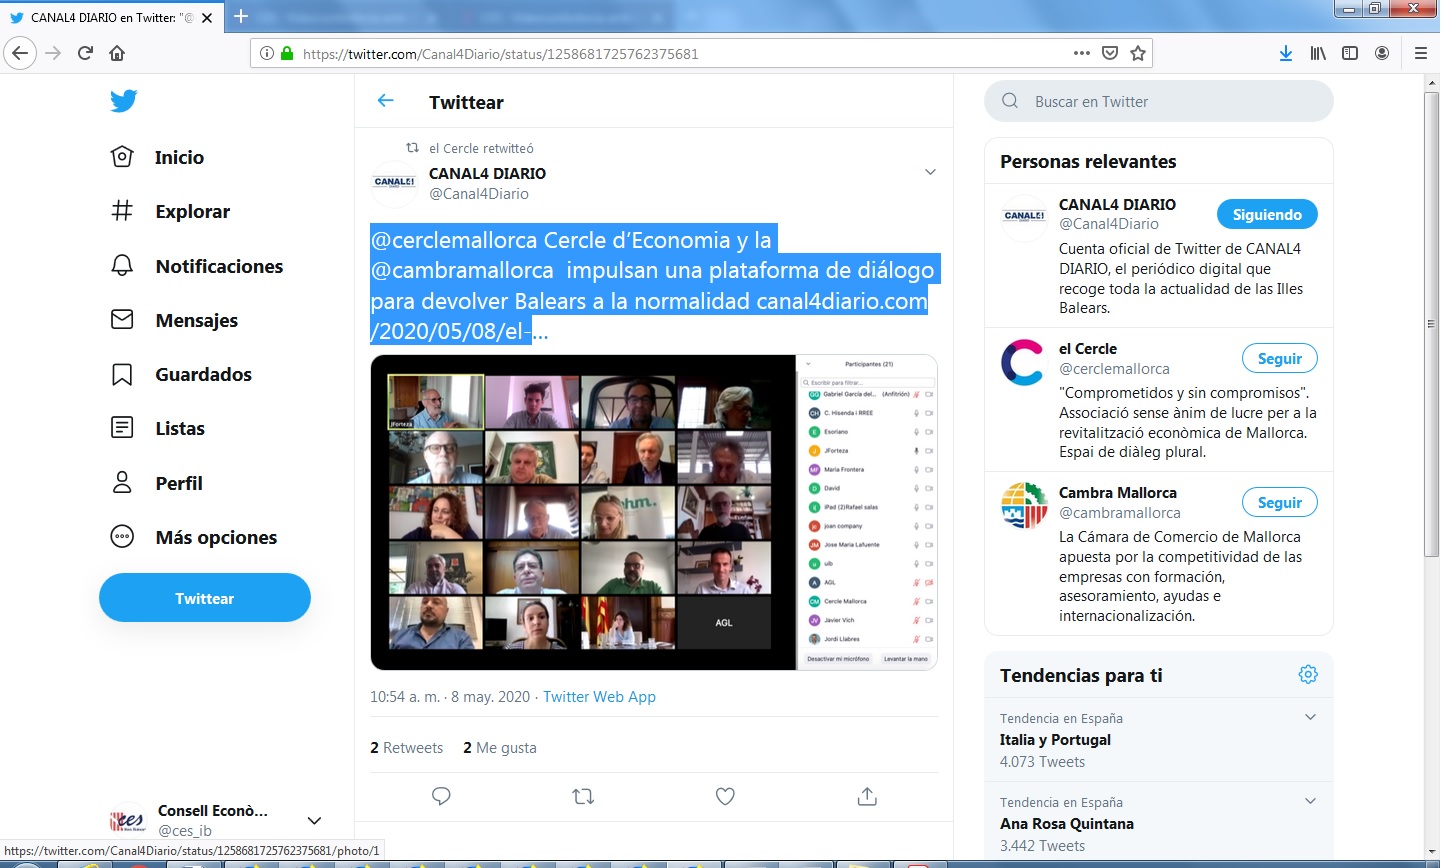Open the Firefox hamburger menu

pos(1421,53)
